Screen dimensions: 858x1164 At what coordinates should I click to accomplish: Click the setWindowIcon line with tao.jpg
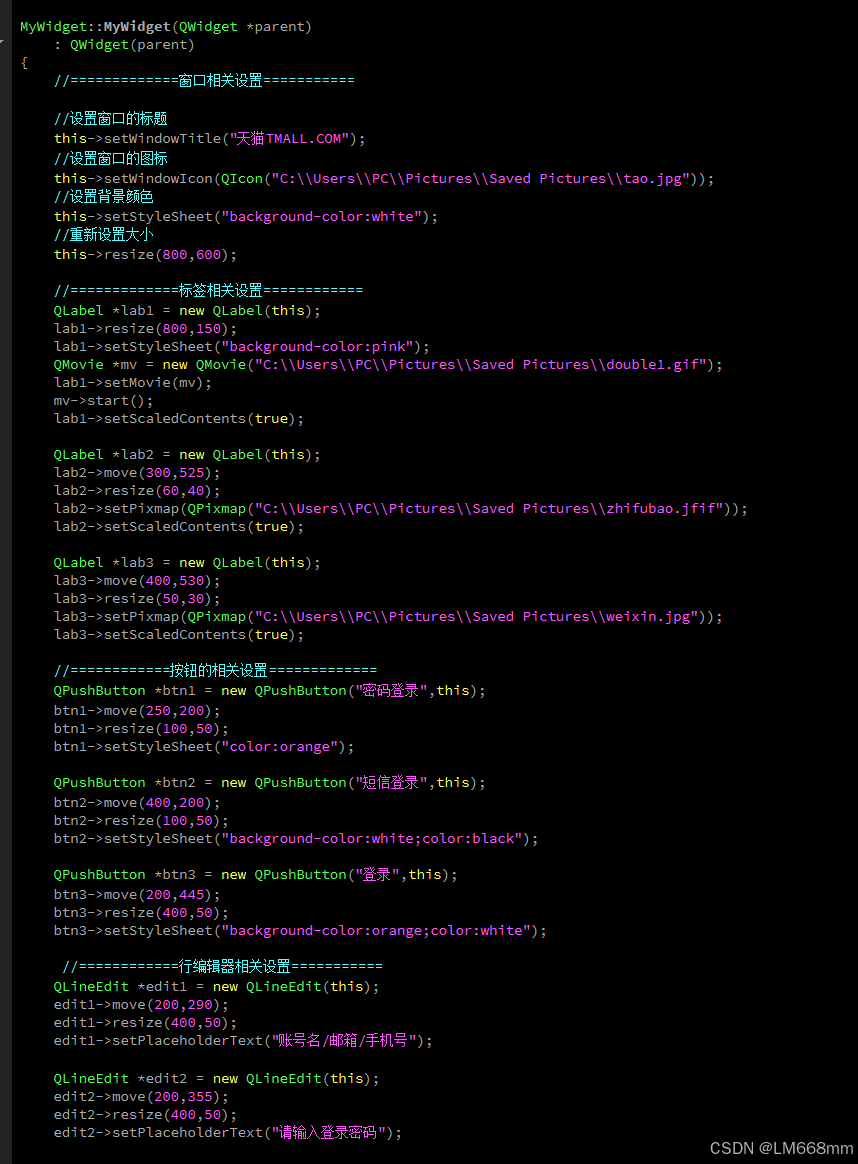[x=384, y=178]
